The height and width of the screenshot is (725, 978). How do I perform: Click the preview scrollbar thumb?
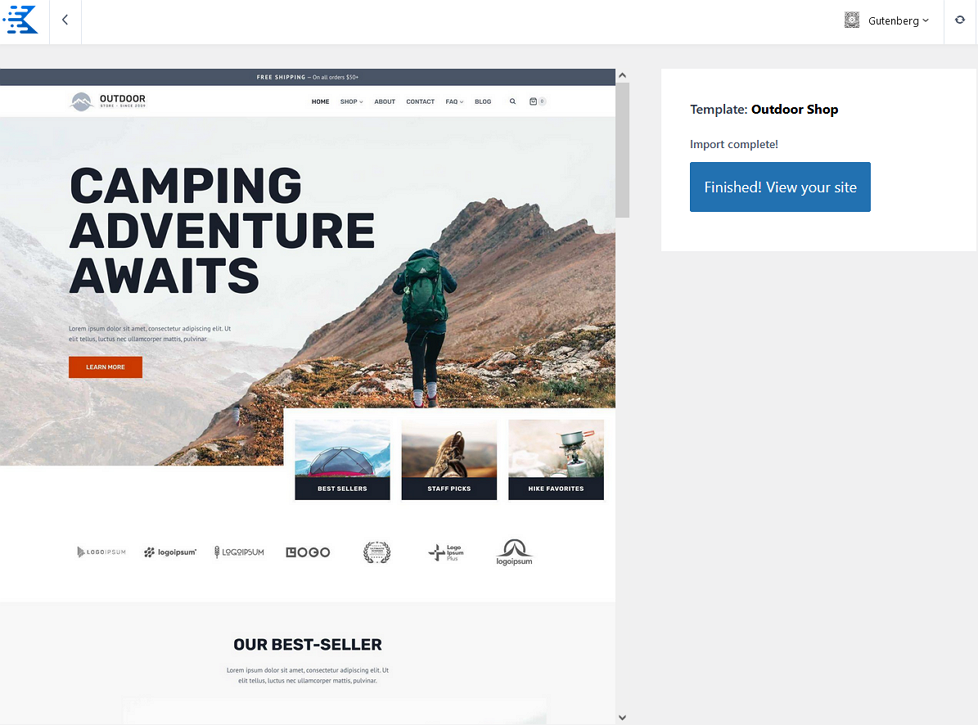tap(622, 150)
